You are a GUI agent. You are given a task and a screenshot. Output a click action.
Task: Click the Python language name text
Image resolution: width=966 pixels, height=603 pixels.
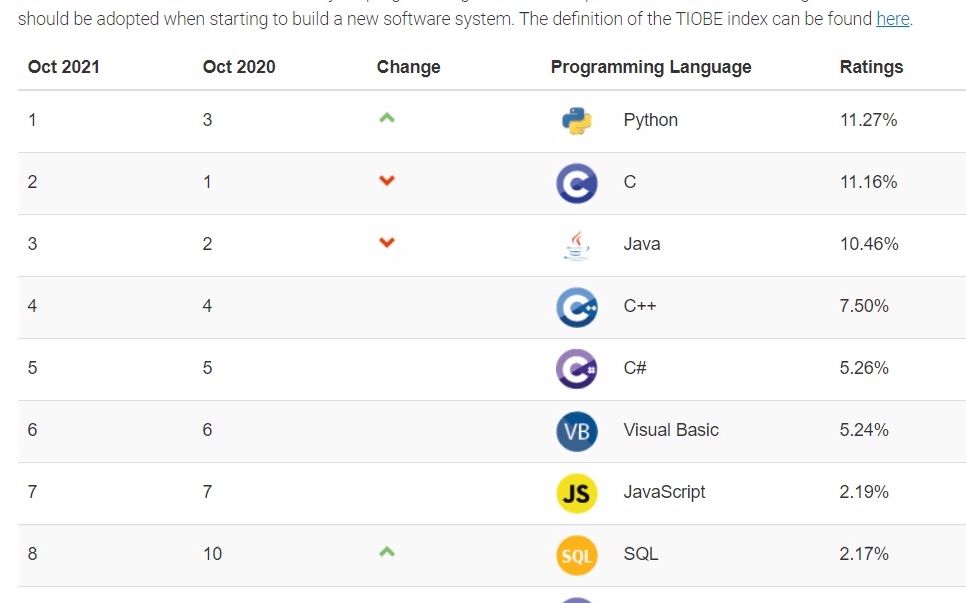(650, 120)
